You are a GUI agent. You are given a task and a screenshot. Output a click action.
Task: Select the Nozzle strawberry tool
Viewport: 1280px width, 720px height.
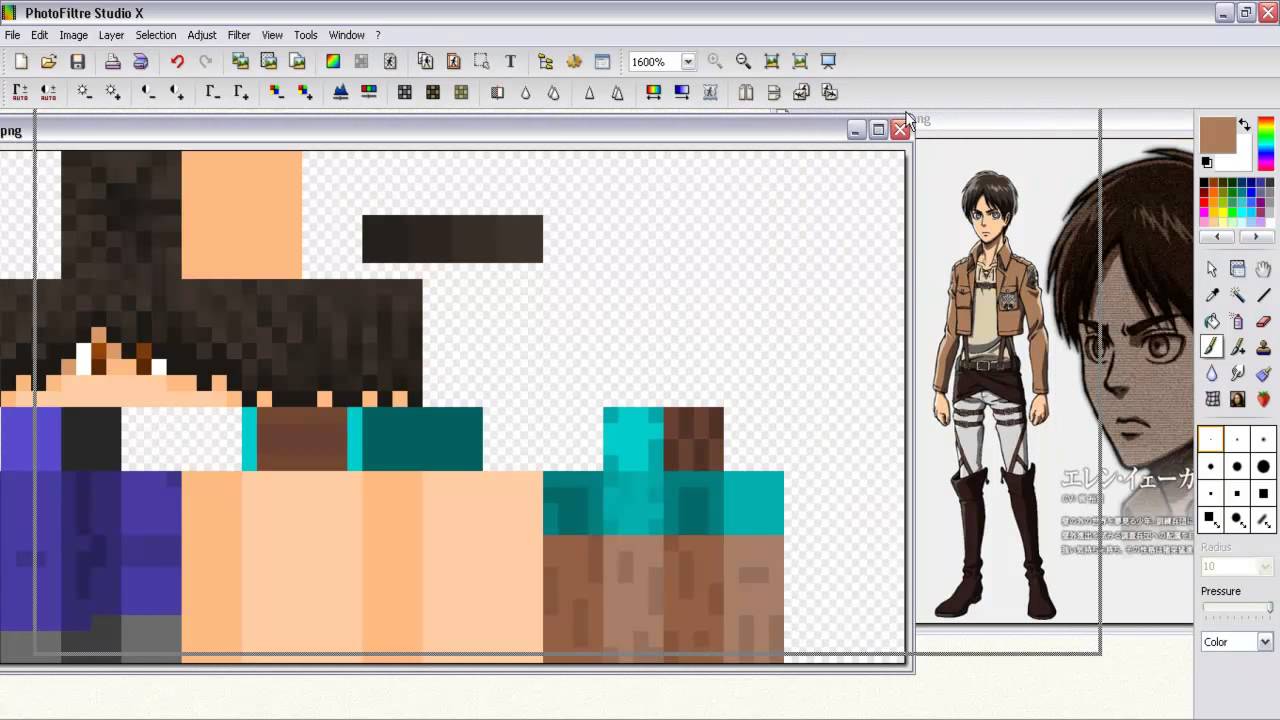point(1263,399)
